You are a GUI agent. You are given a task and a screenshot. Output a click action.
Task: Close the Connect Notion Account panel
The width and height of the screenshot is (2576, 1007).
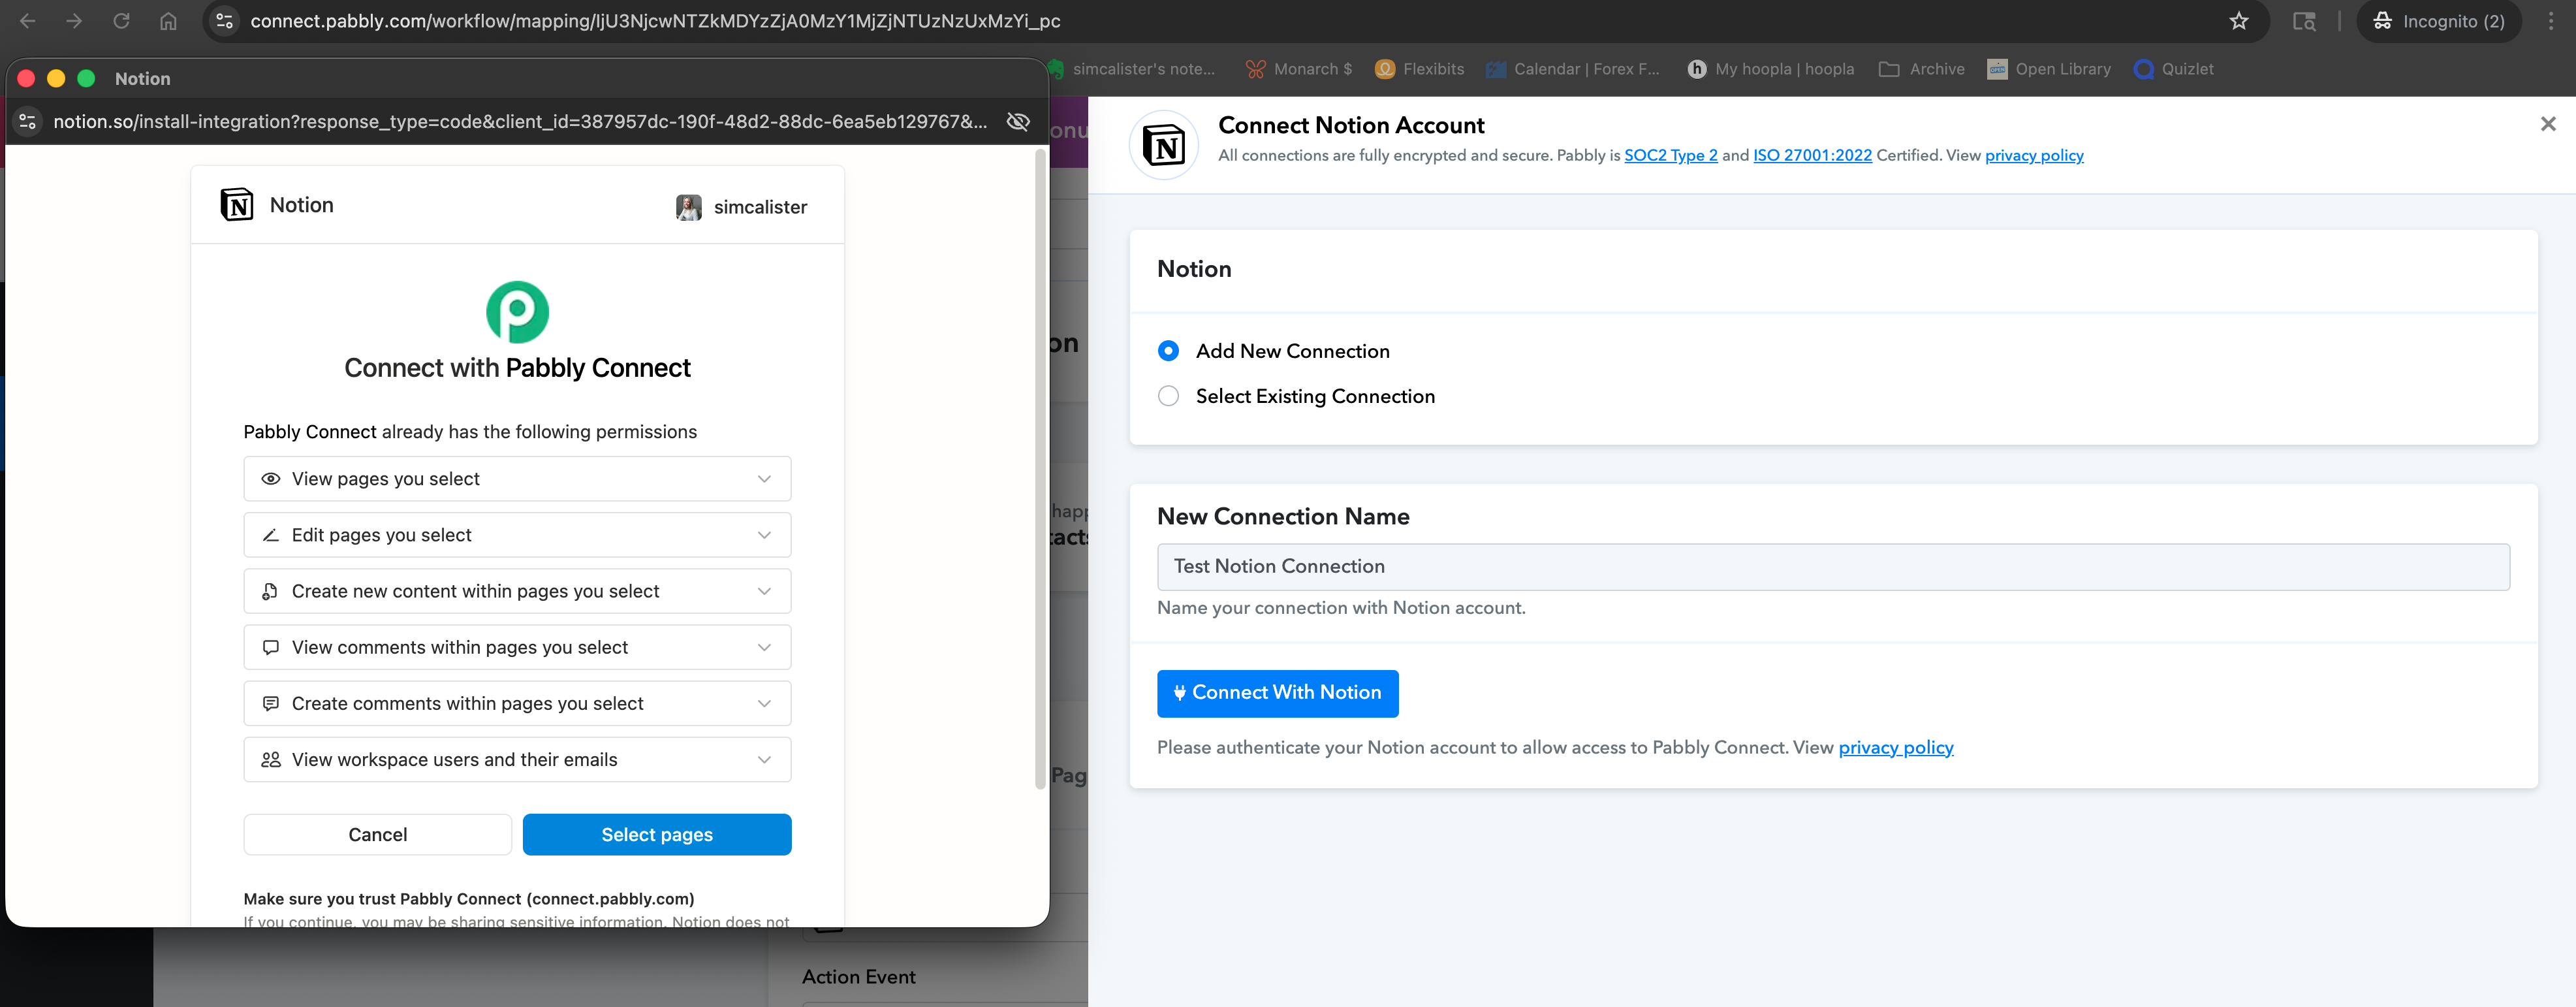(x=2547, y=124)
